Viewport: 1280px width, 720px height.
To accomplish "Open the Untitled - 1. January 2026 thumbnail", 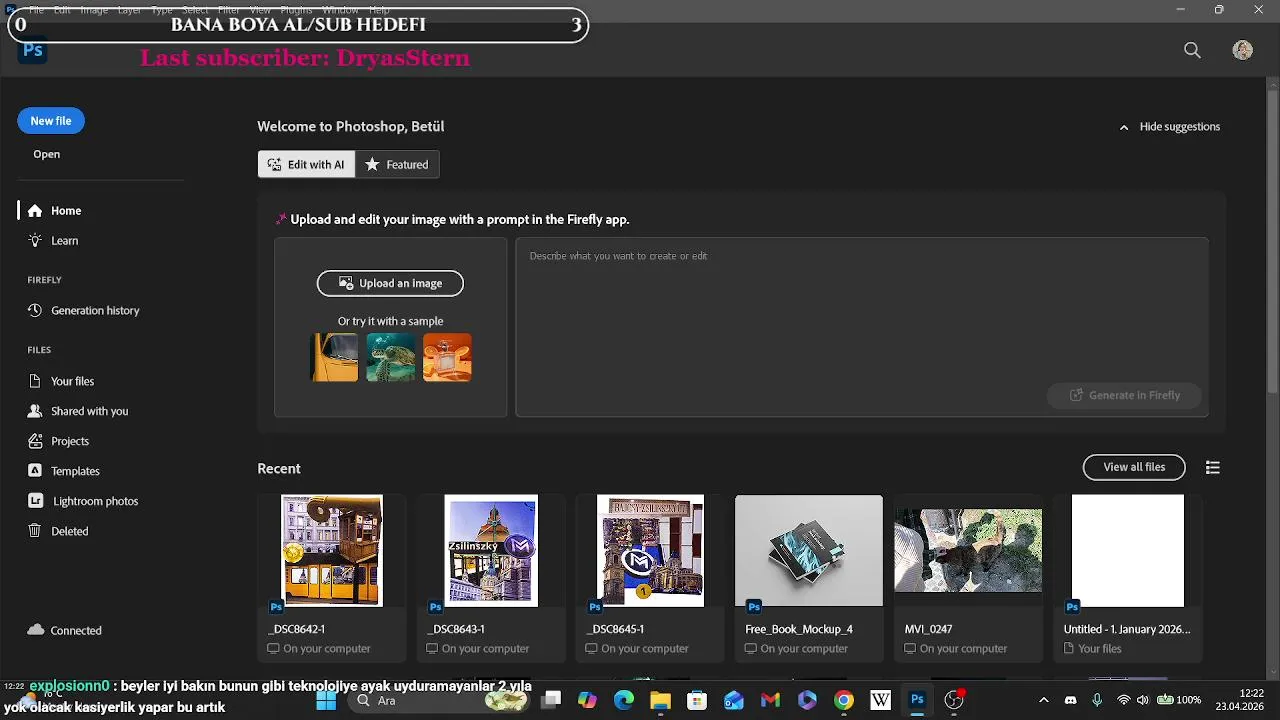I will tap(1128, 551).
